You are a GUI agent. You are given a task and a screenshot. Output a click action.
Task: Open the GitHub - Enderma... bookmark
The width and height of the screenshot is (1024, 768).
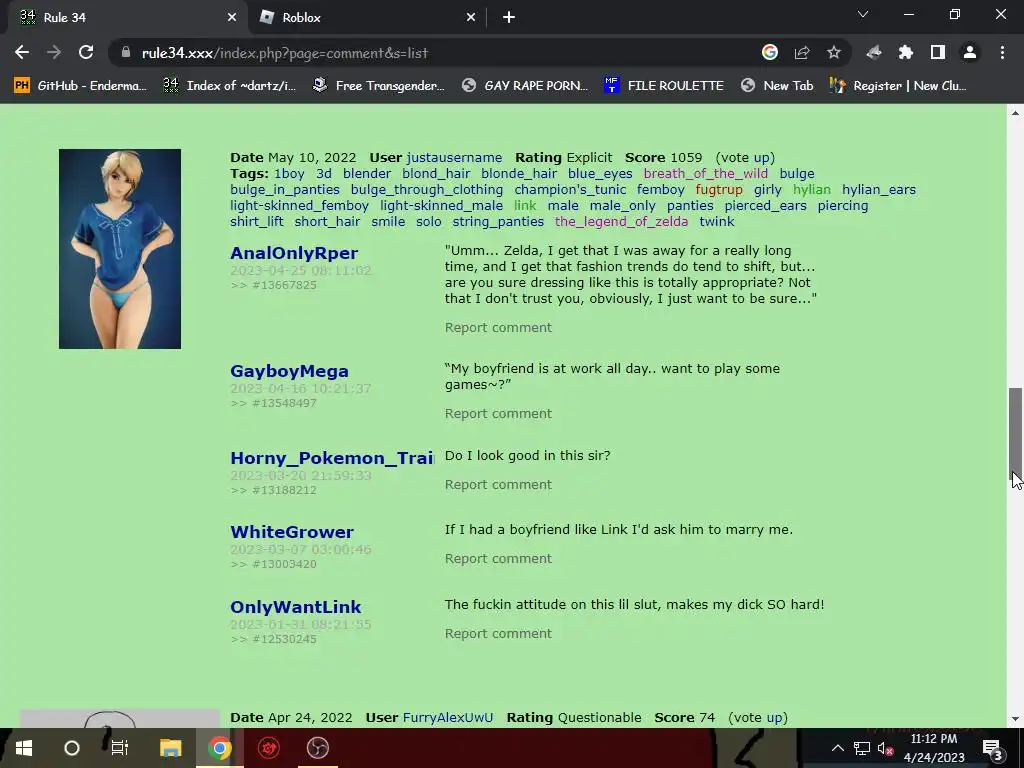pos(80,86)
